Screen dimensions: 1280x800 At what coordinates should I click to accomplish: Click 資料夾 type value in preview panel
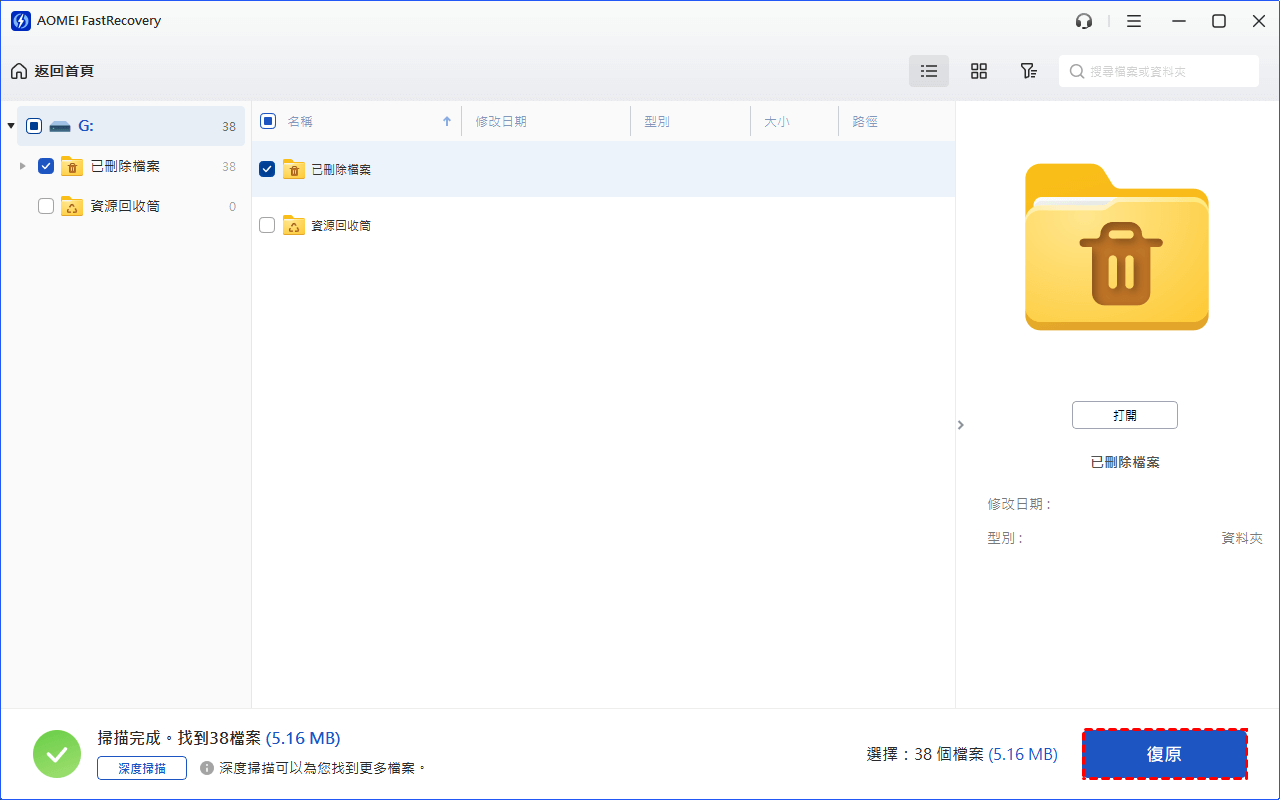(1242, 538)
